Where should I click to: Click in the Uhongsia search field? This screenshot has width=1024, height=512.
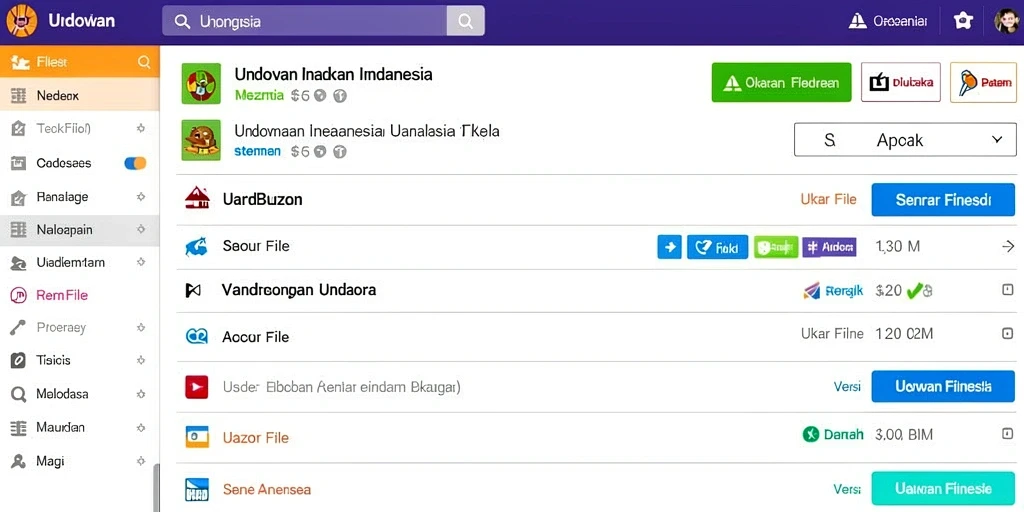(304, 21)
